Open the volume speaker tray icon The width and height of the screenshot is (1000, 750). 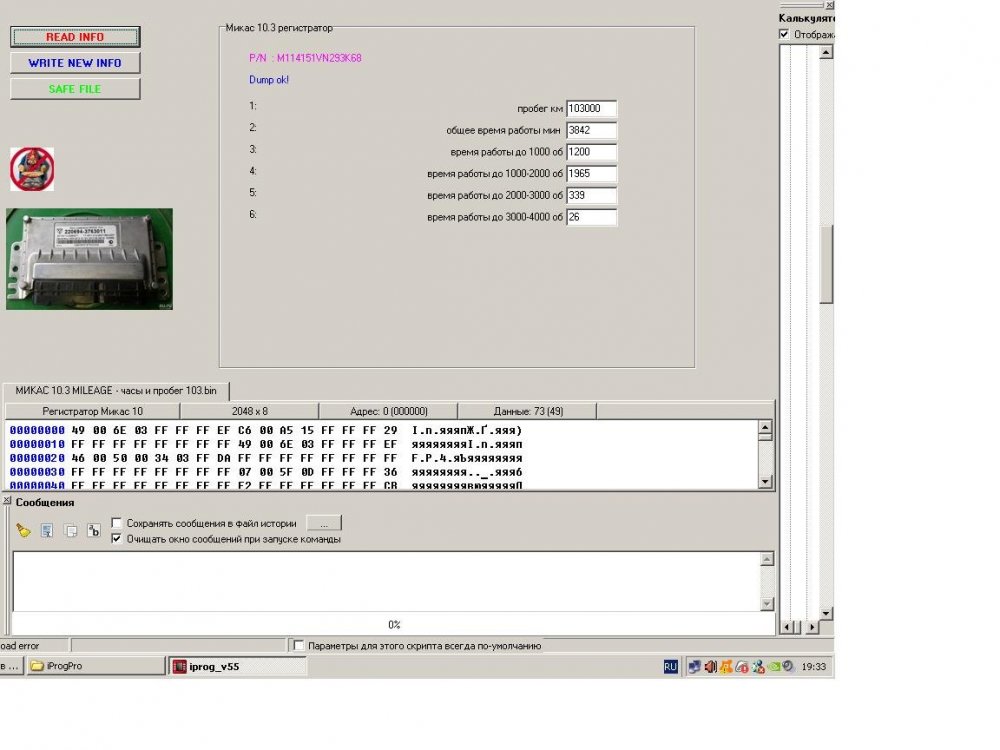click(x=710, y=667)
